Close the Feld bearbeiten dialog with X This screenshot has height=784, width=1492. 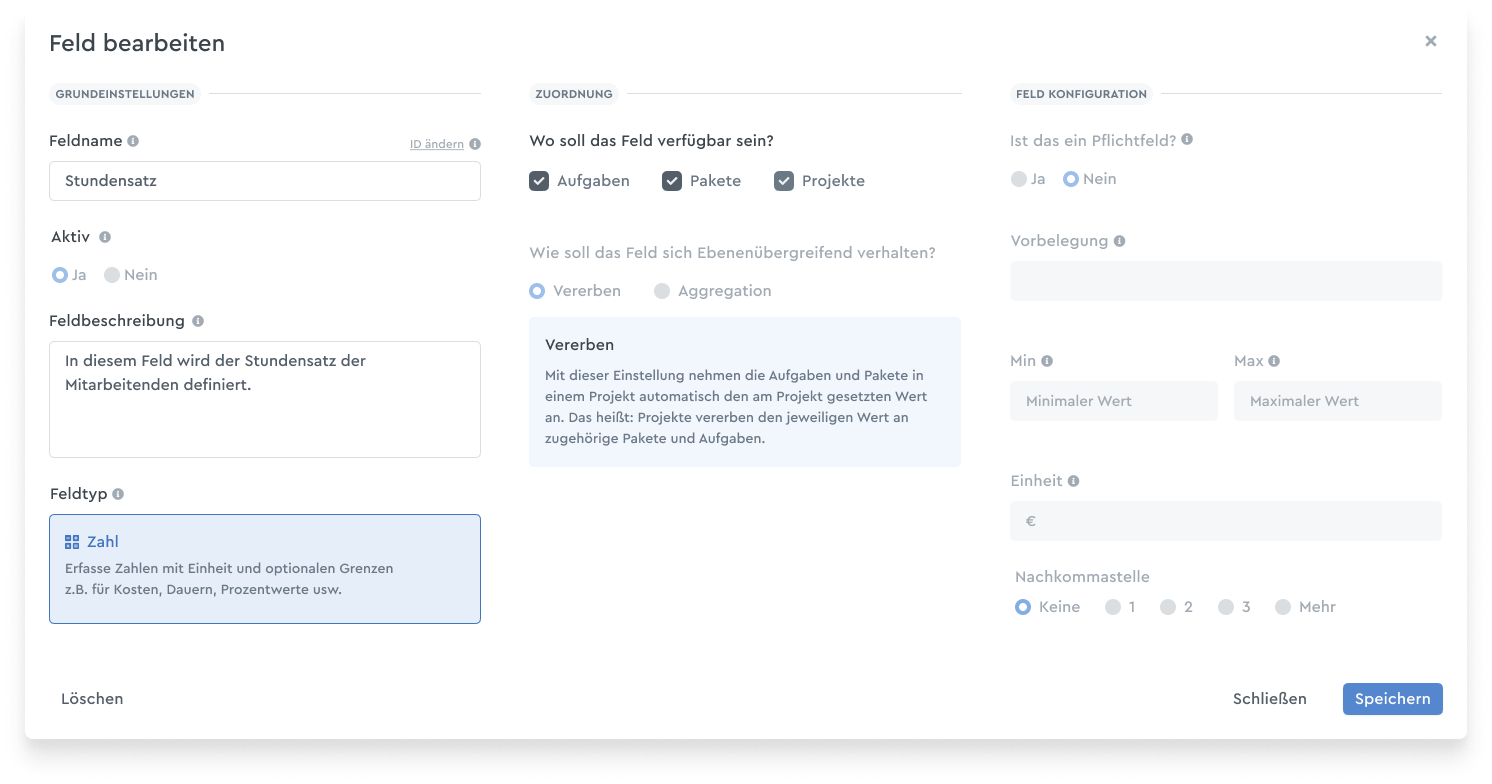pyautogui.click(x=1431, y=41)
